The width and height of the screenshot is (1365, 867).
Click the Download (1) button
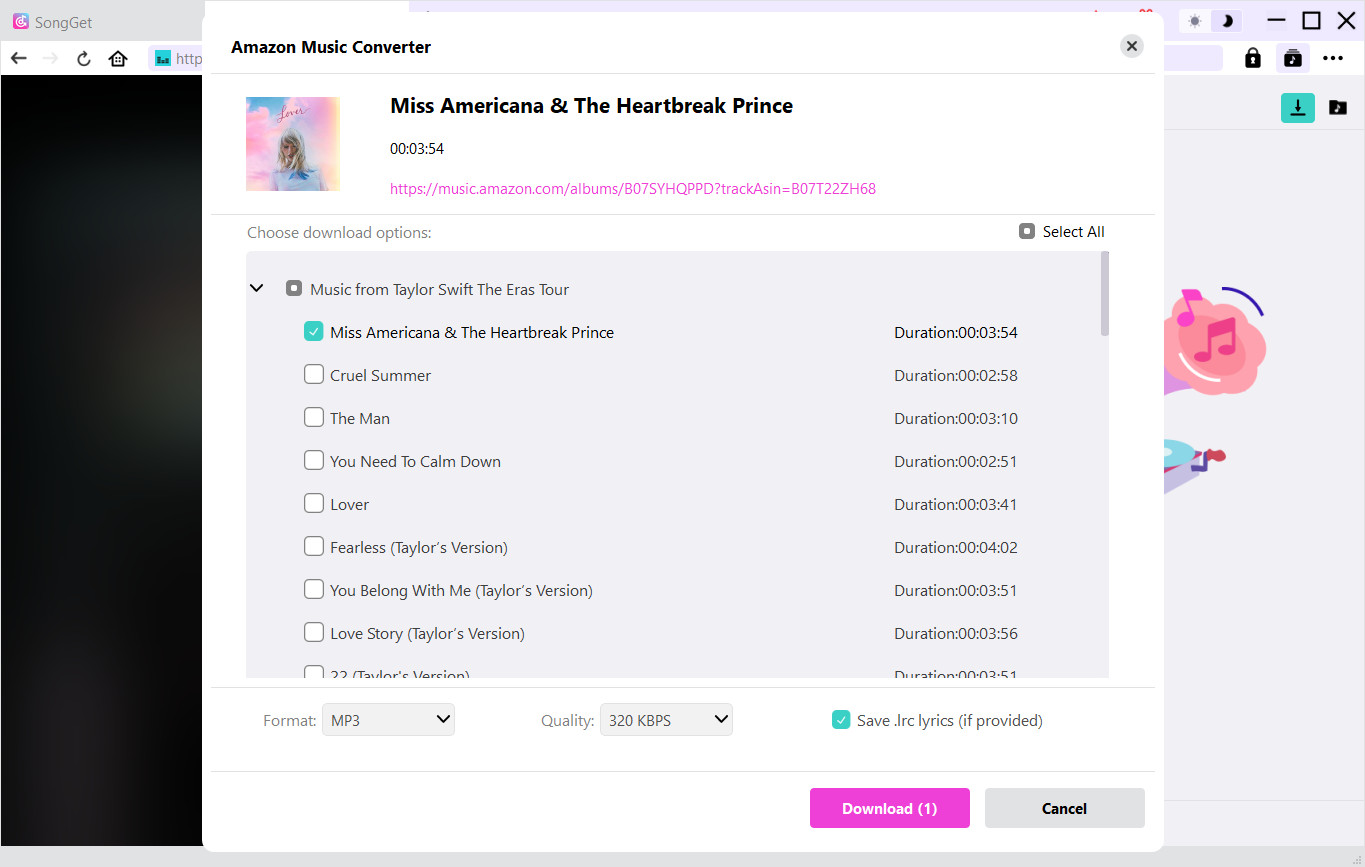click(889, 808)
